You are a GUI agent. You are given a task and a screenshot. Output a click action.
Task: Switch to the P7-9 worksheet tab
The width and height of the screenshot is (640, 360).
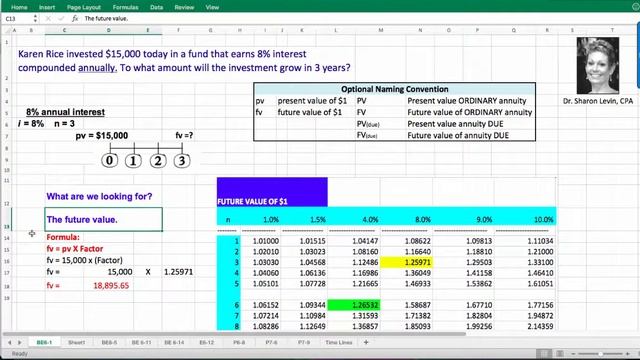pos(304,342)
